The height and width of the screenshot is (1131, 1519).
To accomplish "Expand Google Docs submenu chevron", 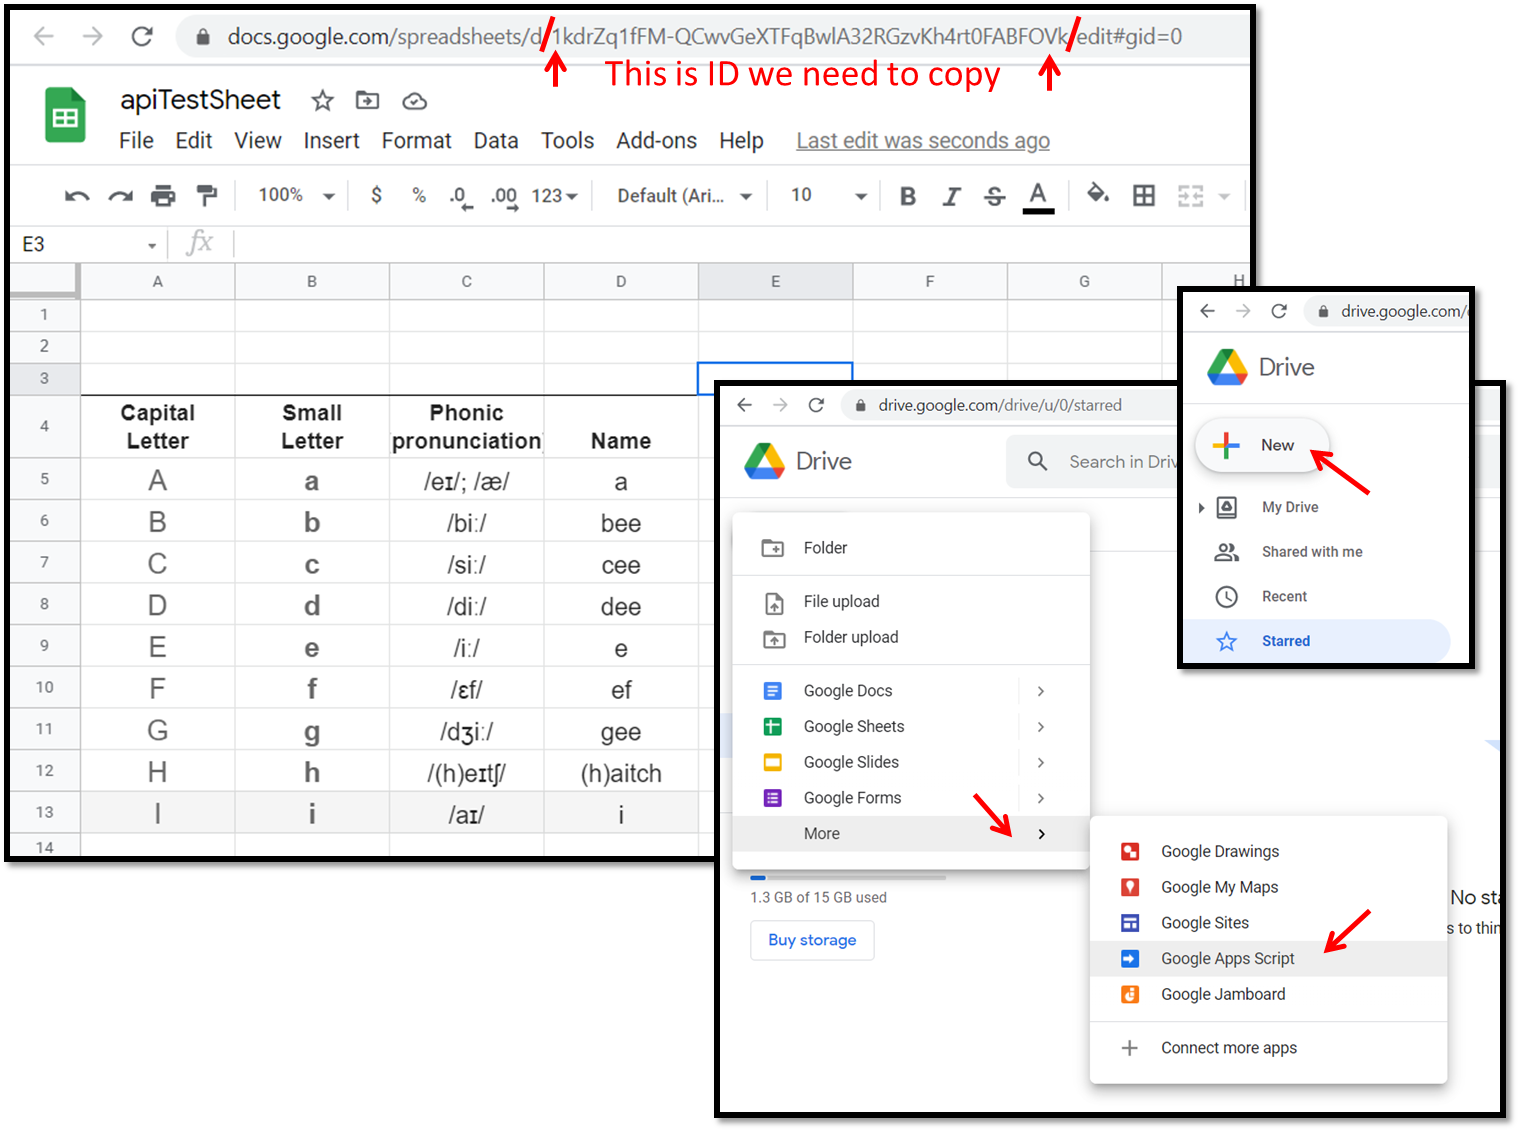I will tap(1041, 691).
